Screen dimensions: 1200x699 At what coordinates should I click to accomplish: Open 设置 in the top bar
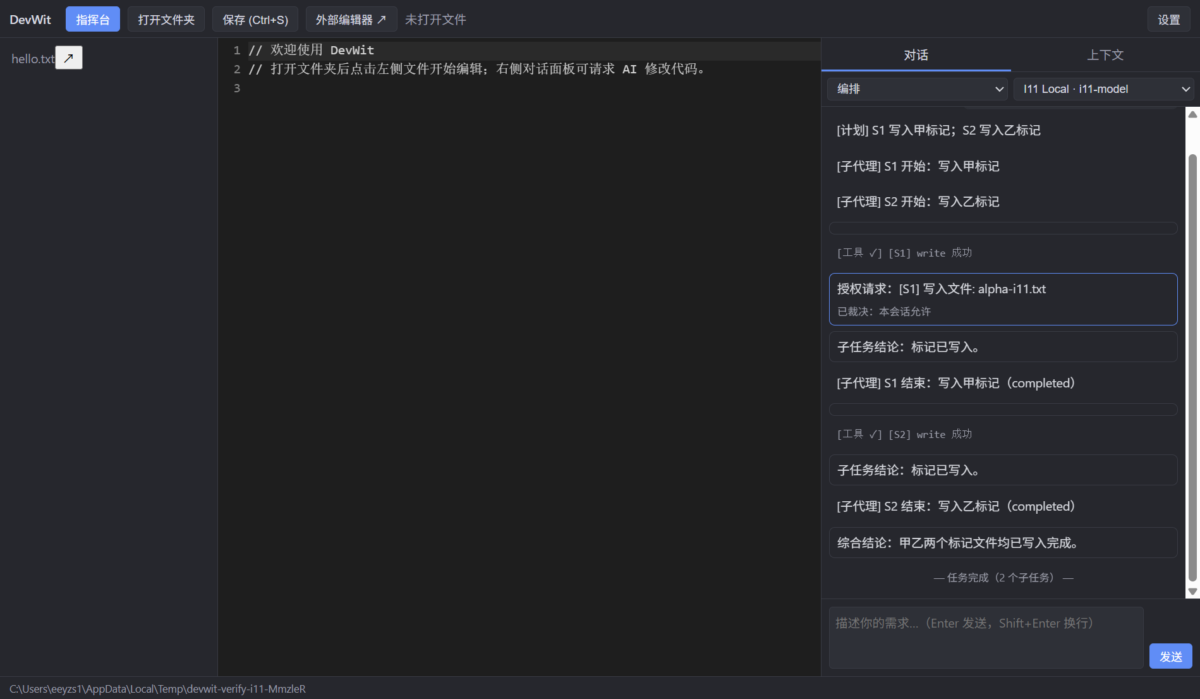[1169, 19]
